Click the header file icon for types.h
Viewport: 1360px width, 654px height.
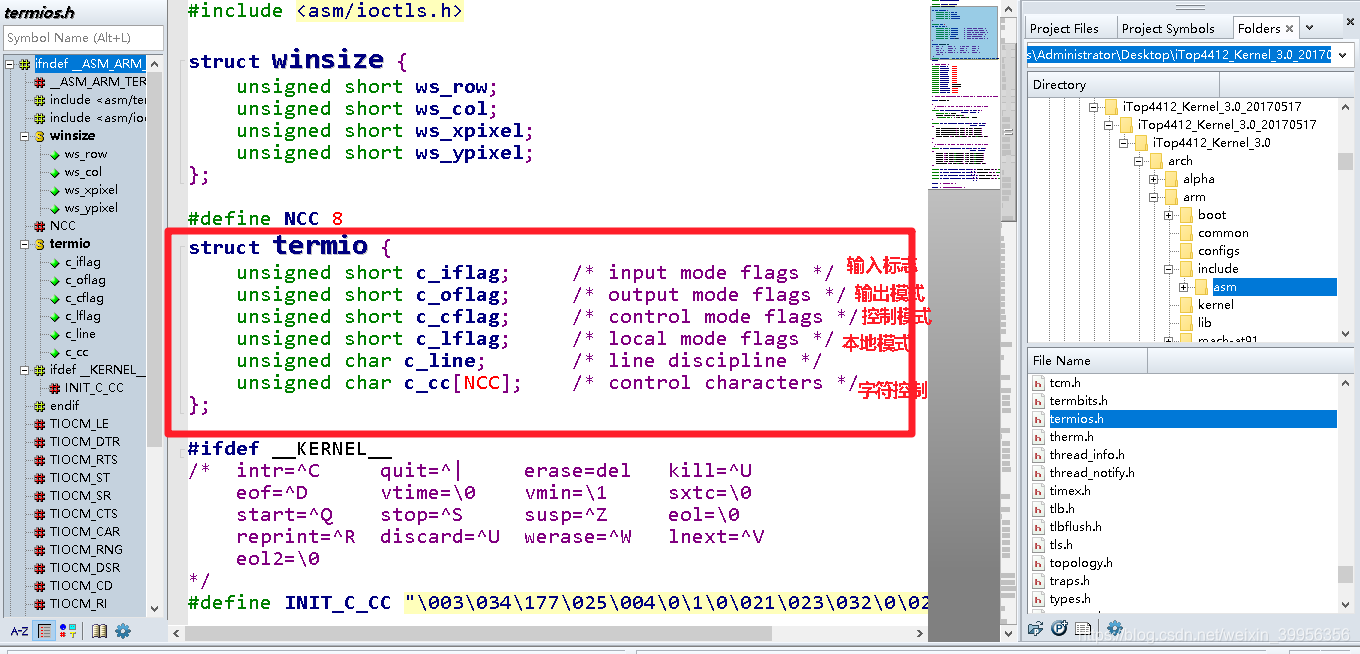click(x=1038, y=599)
